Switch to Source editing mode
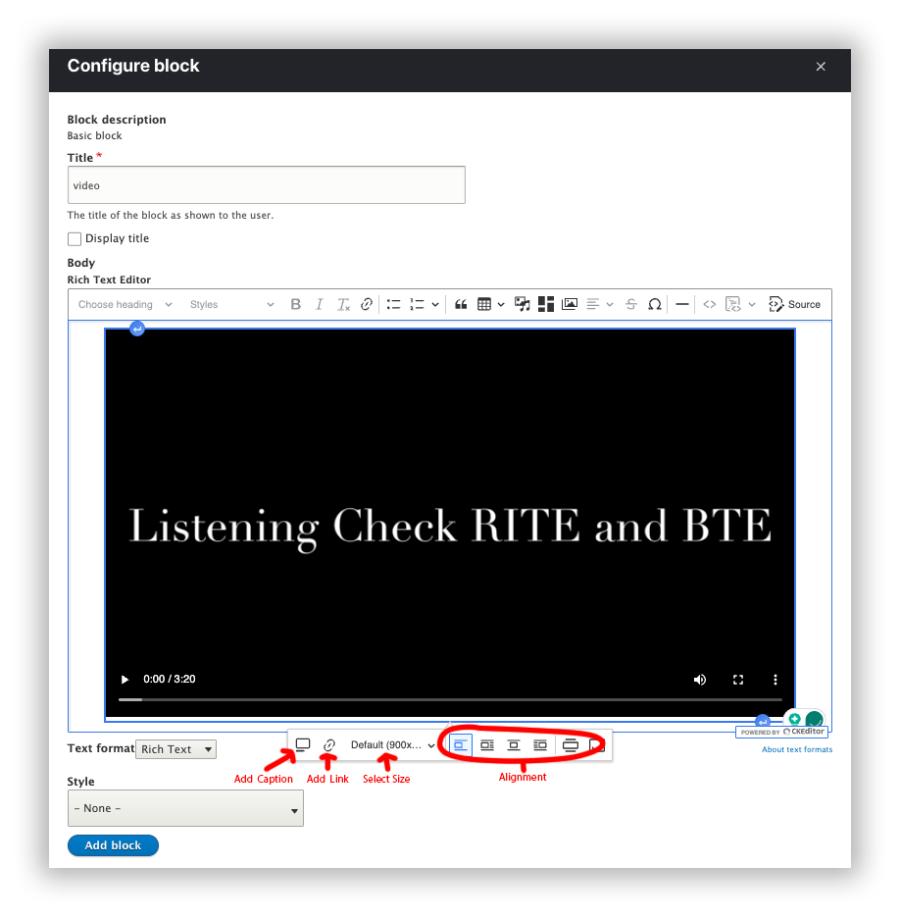The image size is (900, 917). (794, 305)
